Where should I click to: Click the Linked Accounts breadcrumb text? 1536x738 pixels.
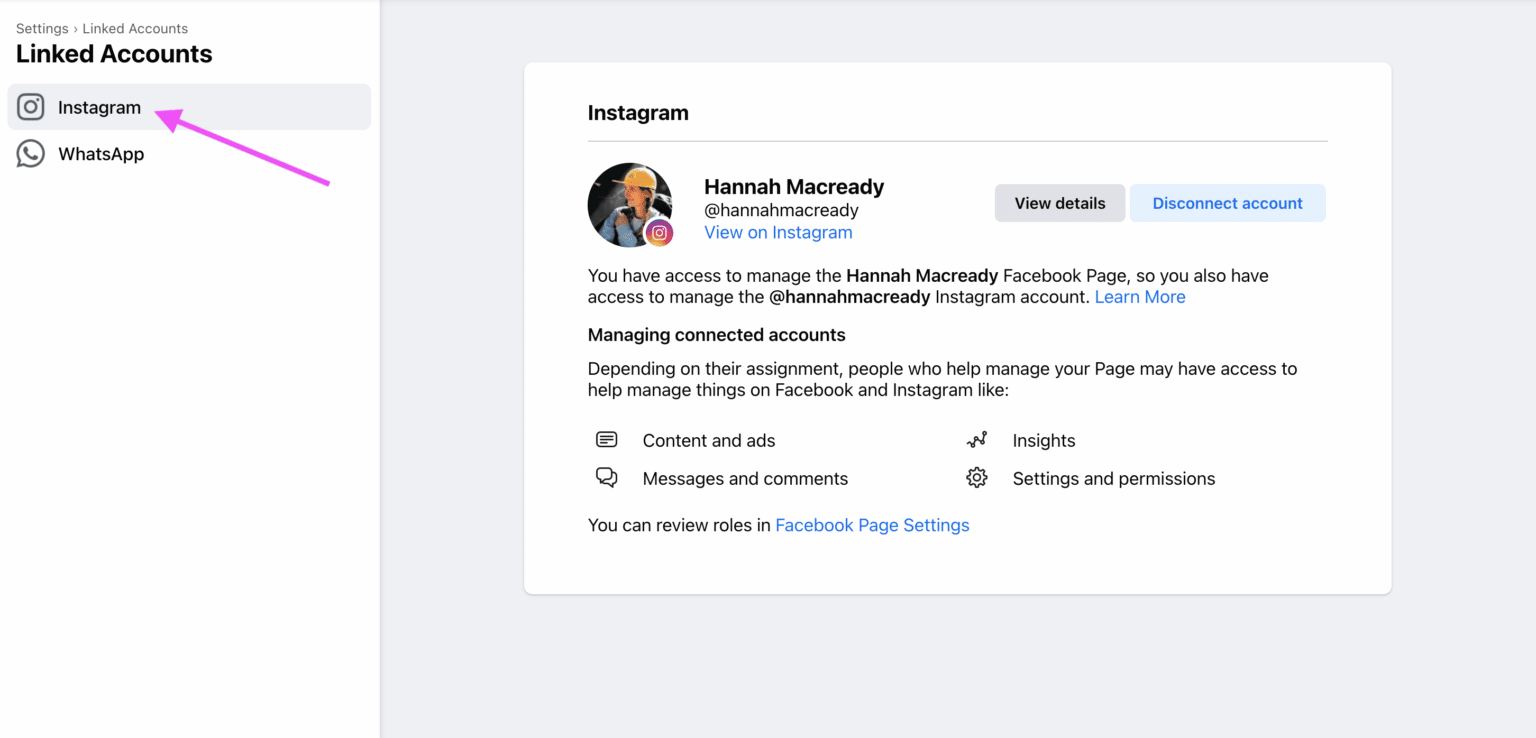point(135,28)
